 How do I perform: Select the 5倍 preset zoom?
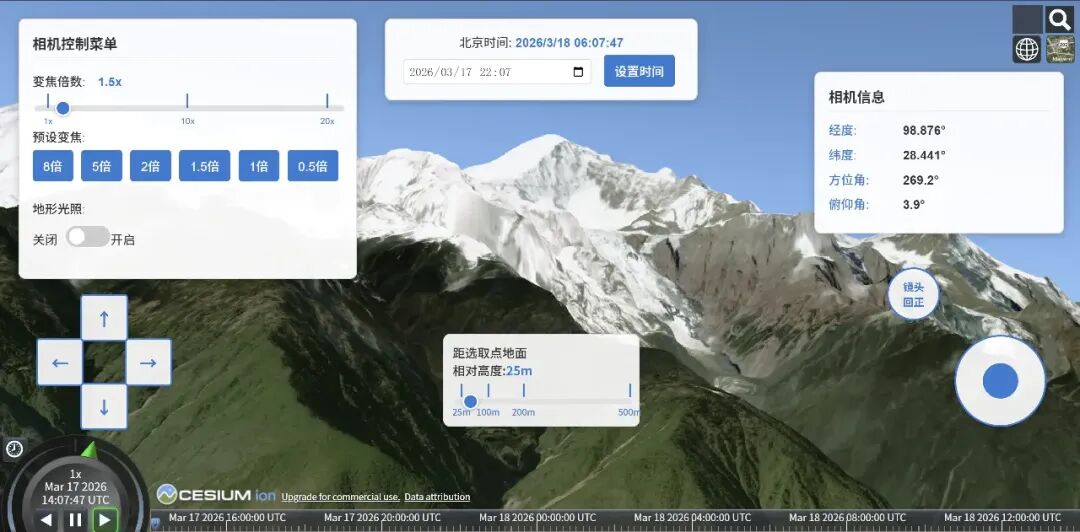point(101,166)
